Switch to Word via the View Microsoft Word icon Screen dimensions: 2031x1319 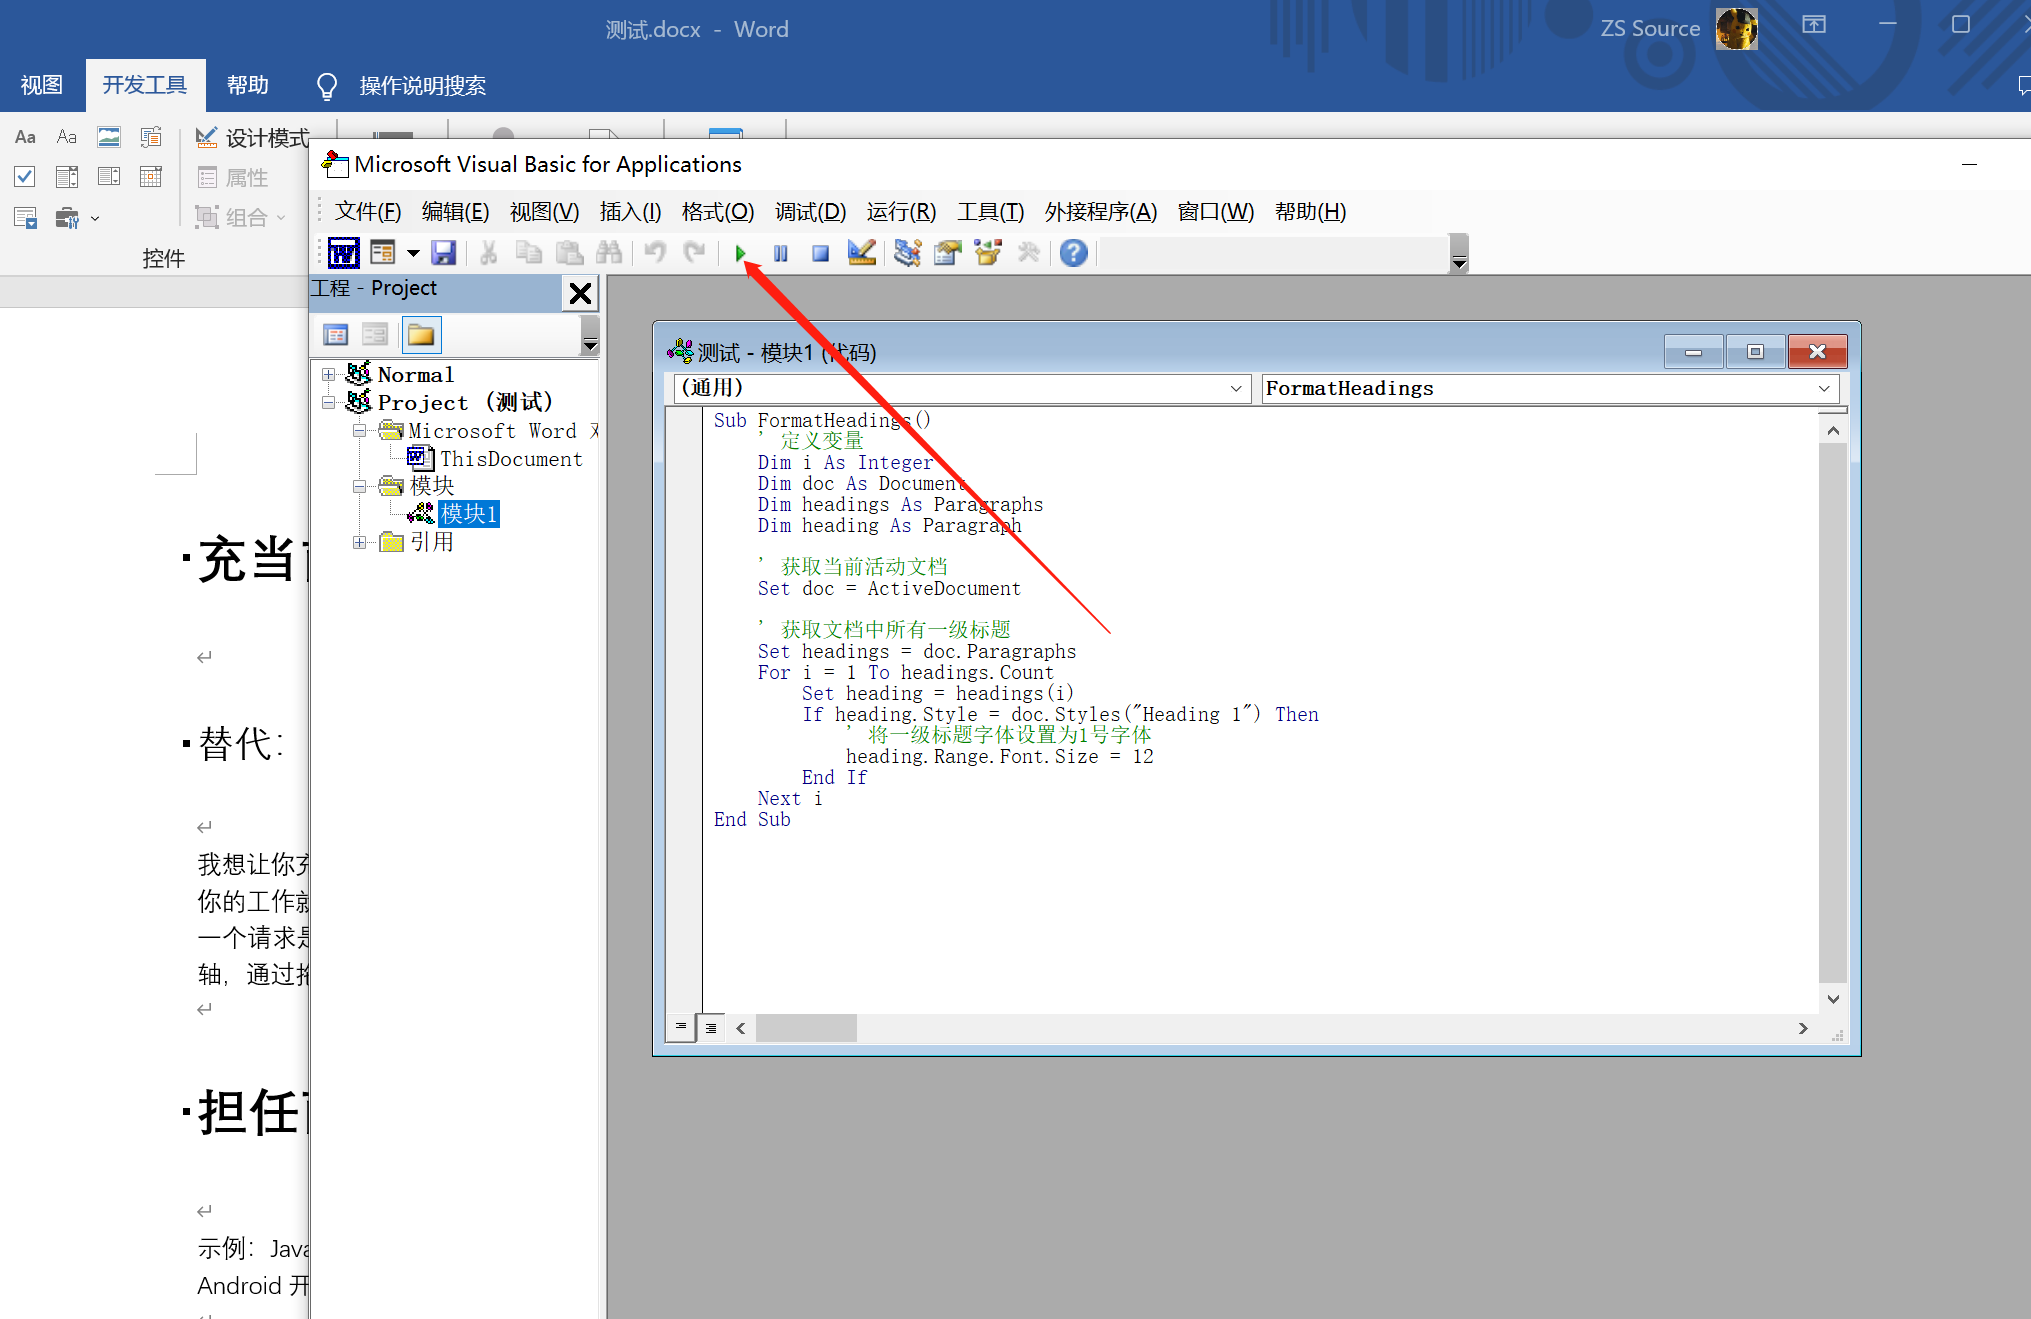click(343, 253)
